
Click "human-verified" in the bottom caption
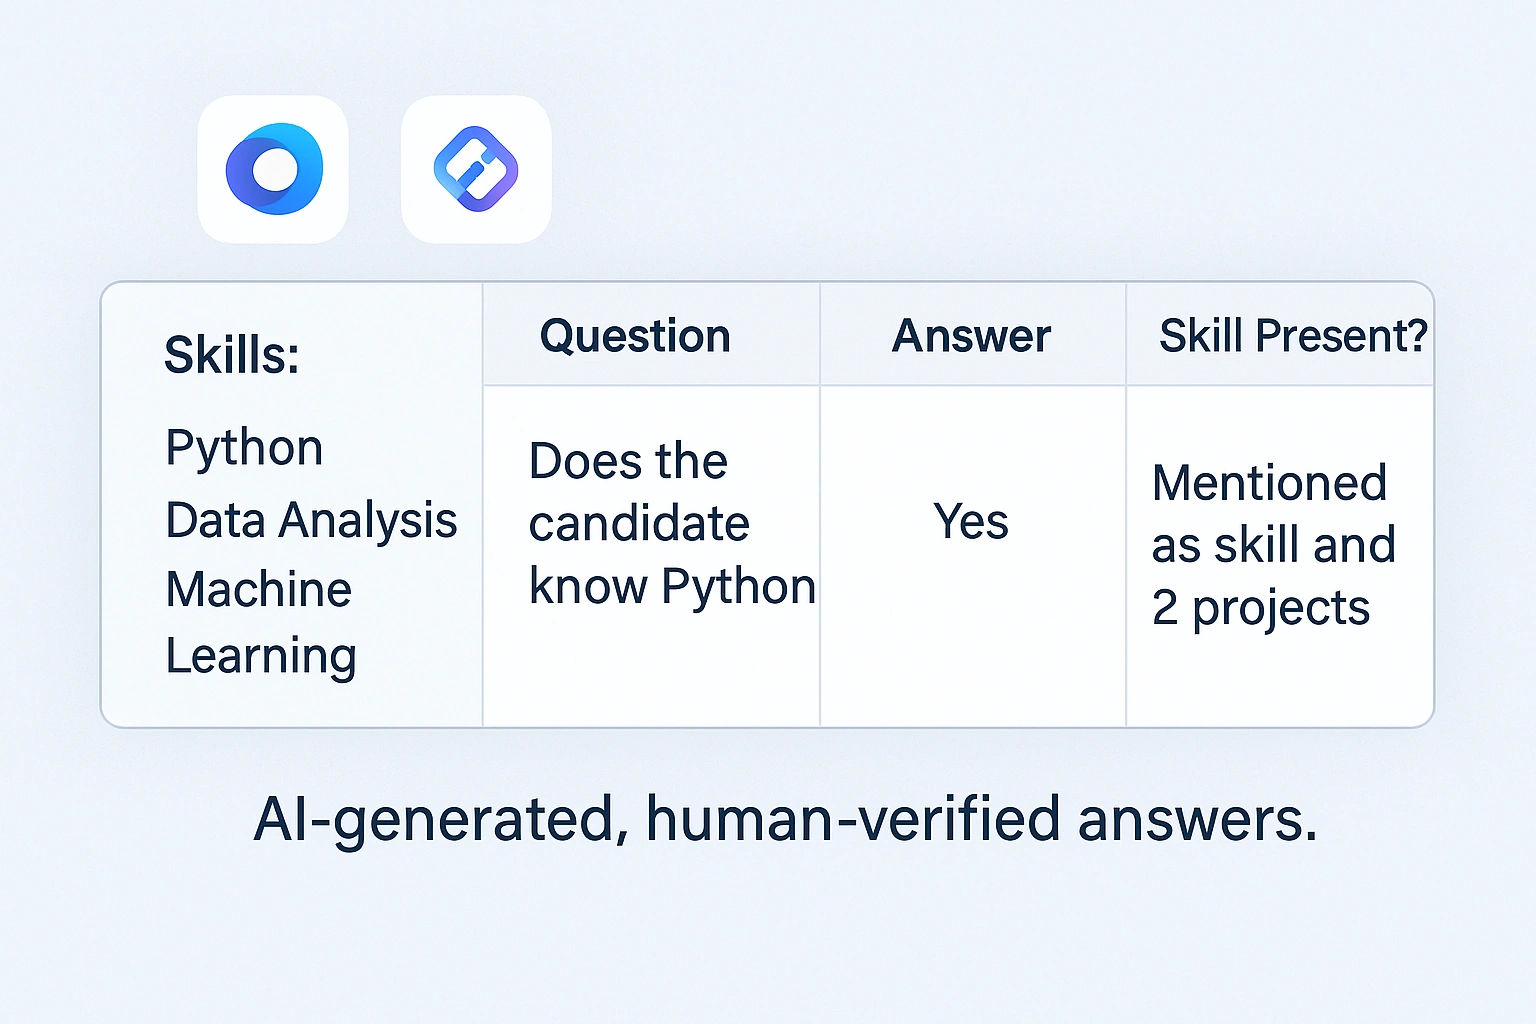point(853,820)
